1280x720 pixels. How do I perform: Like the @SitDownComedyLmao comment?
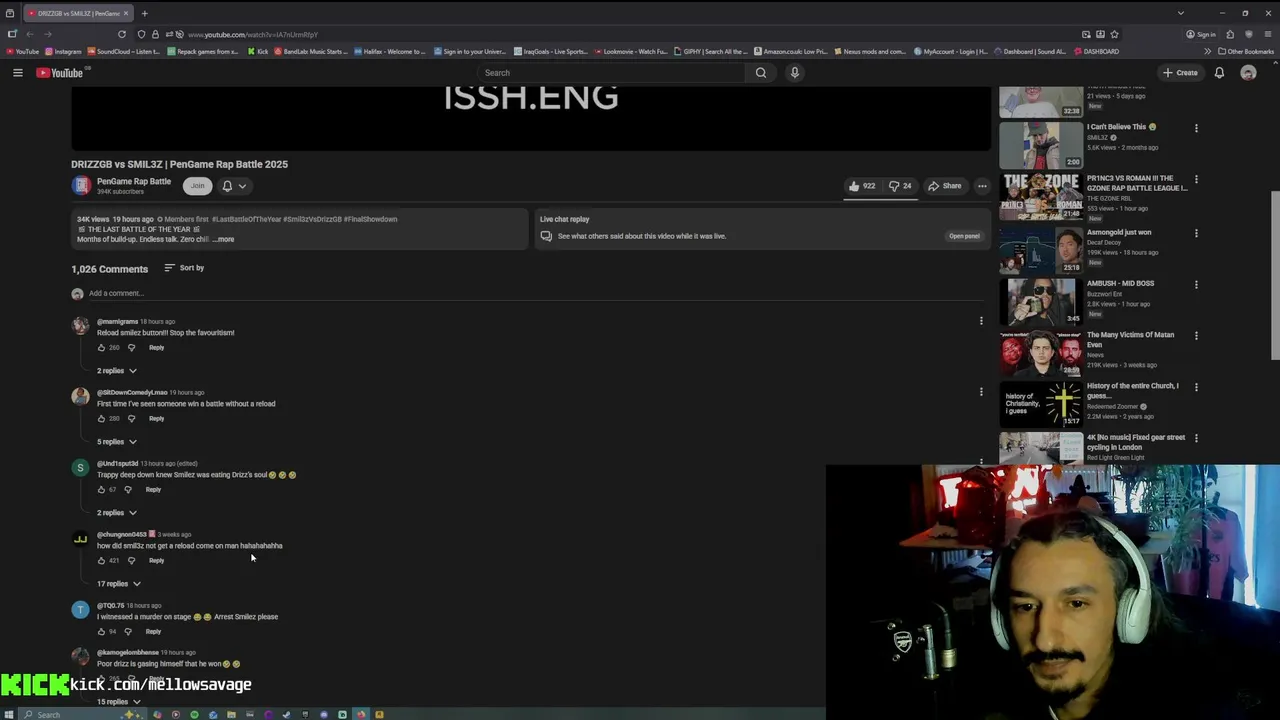101,419
